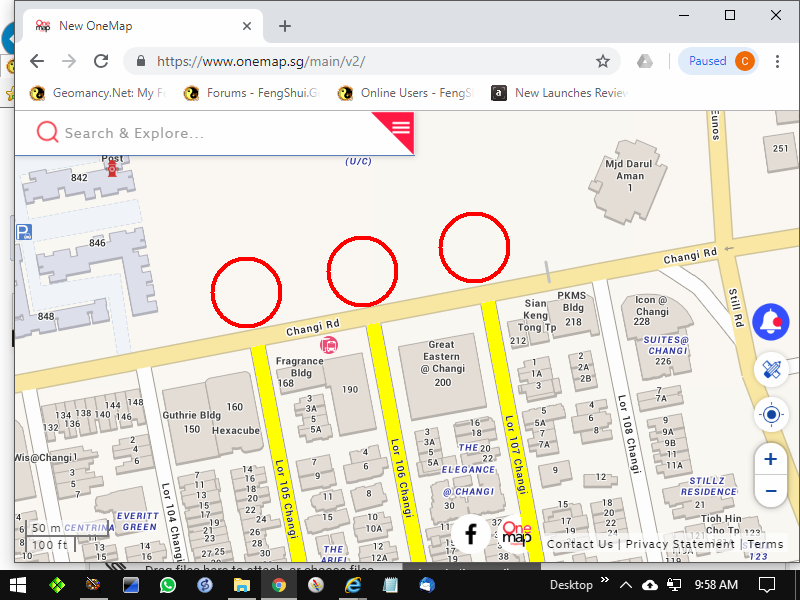Show hidden system tray icons
This screenshot has width=800, height=600.
(x=626, y=585)
